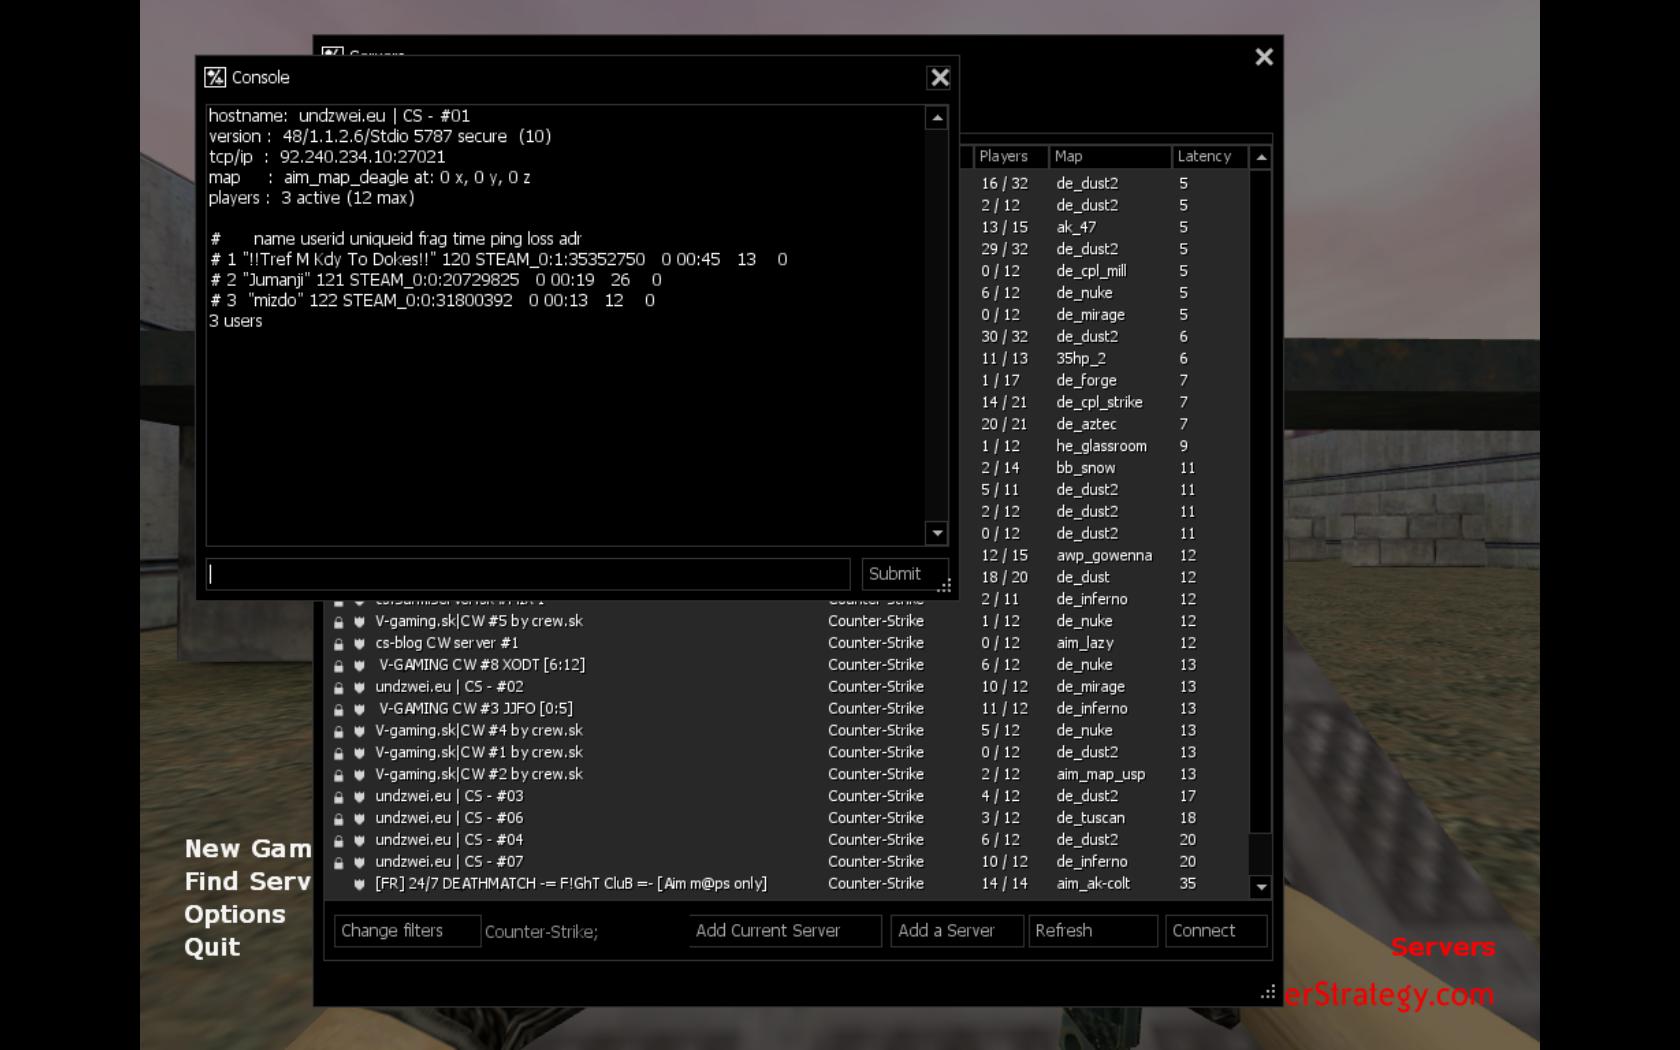The image size is (1680, 1050).
Task: Select server V-gaming.sk|CW #2 by crew.sk
Action: [x=788, y=775]
